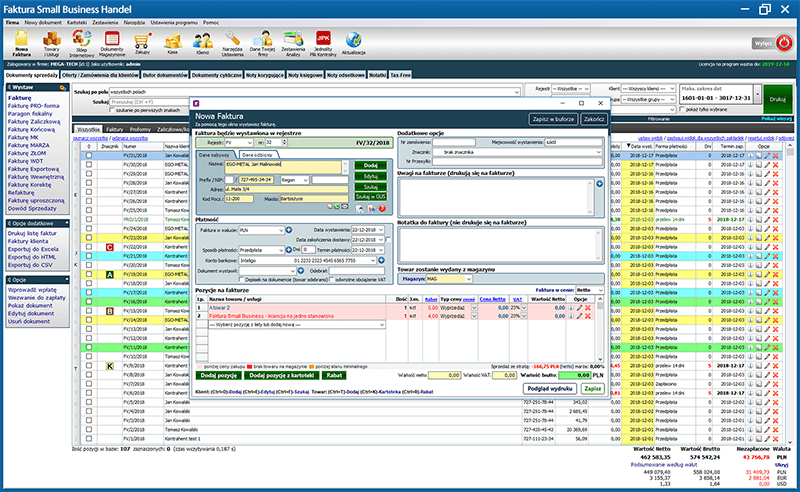Click the nr stepper up arrow
800x492 pixels.
(285, 140)
